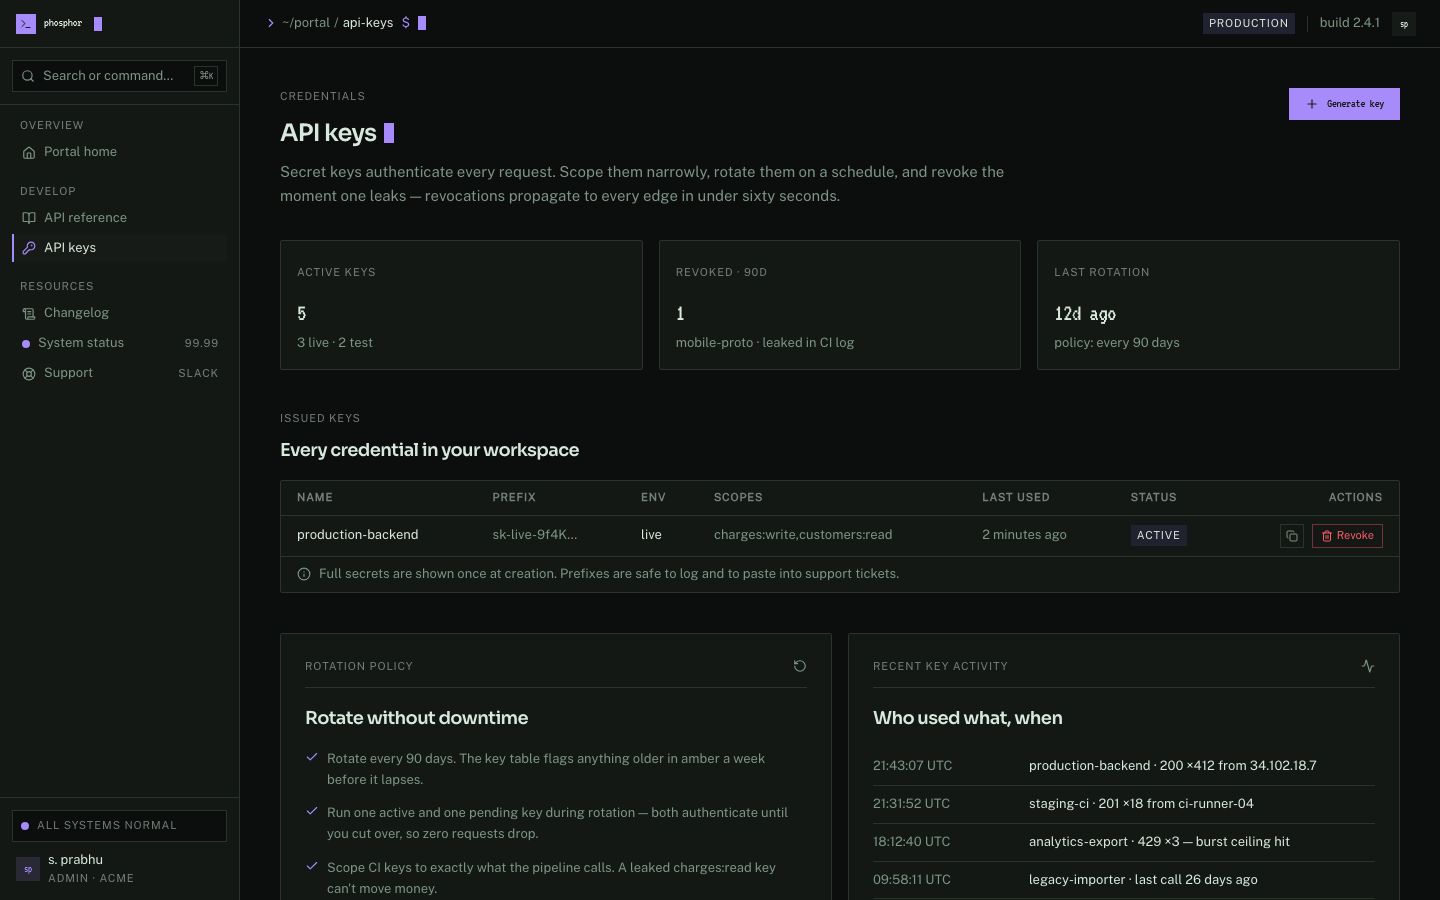Click the 2 minutes ago cell

(1024, 535)
